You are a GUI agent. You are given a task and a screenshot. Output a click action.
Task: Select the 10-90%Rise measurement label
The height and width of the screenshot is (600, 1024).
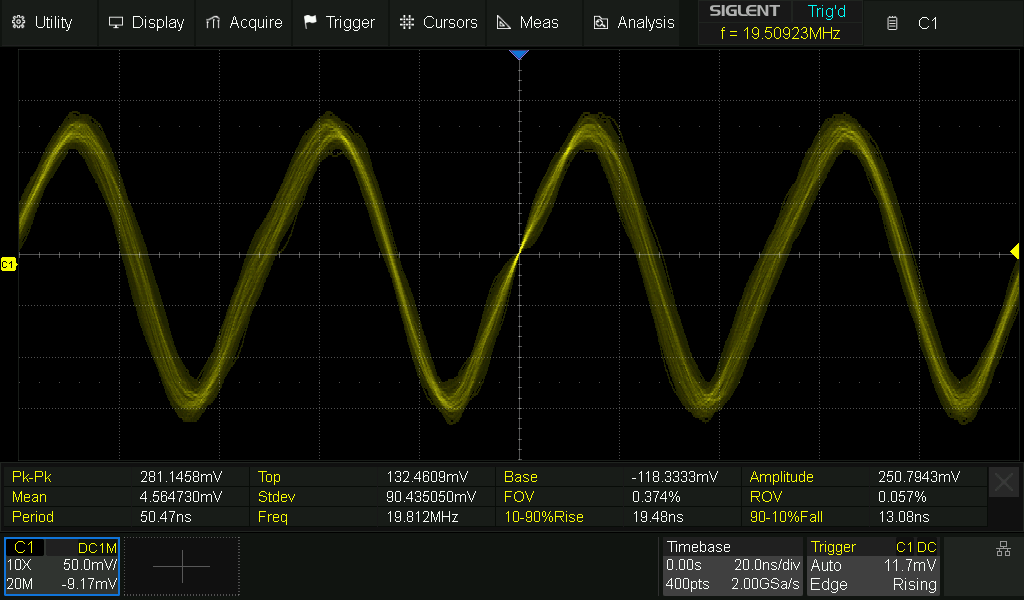(x=543, y=517)
